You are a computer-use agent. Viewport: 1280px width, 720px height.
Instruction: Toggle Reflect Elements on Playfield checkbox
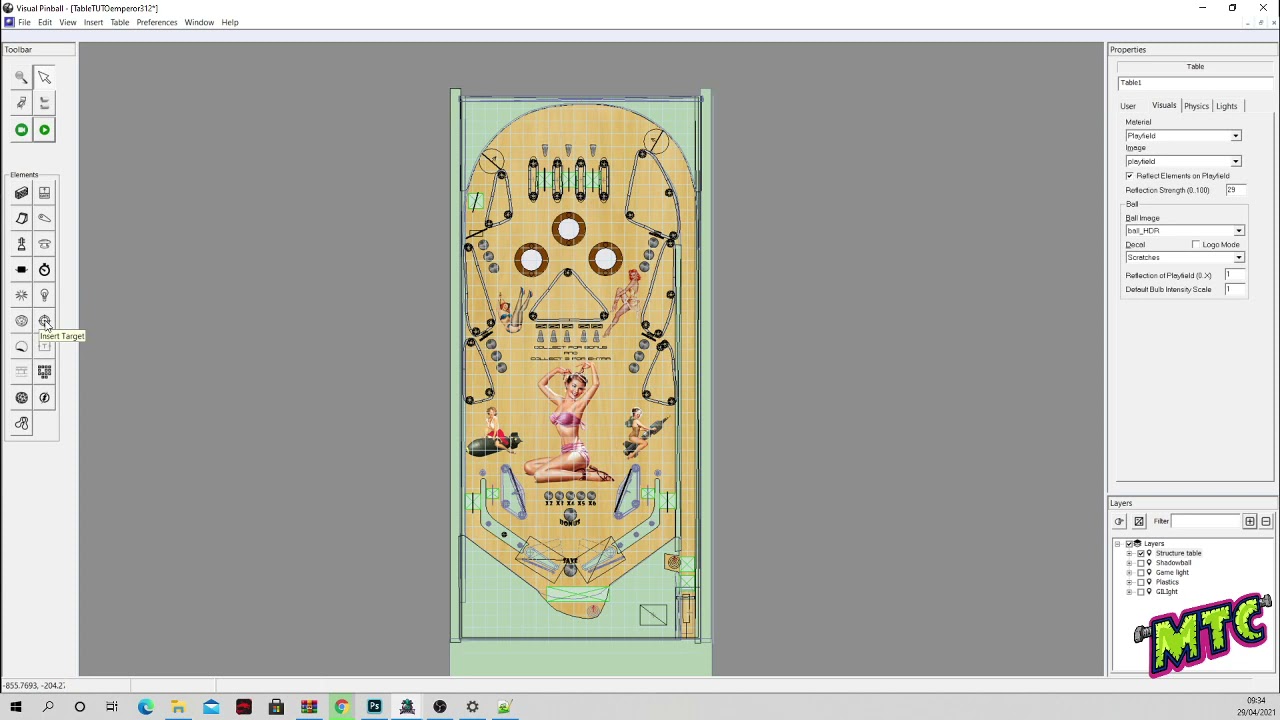click(x=1130, y=176)
